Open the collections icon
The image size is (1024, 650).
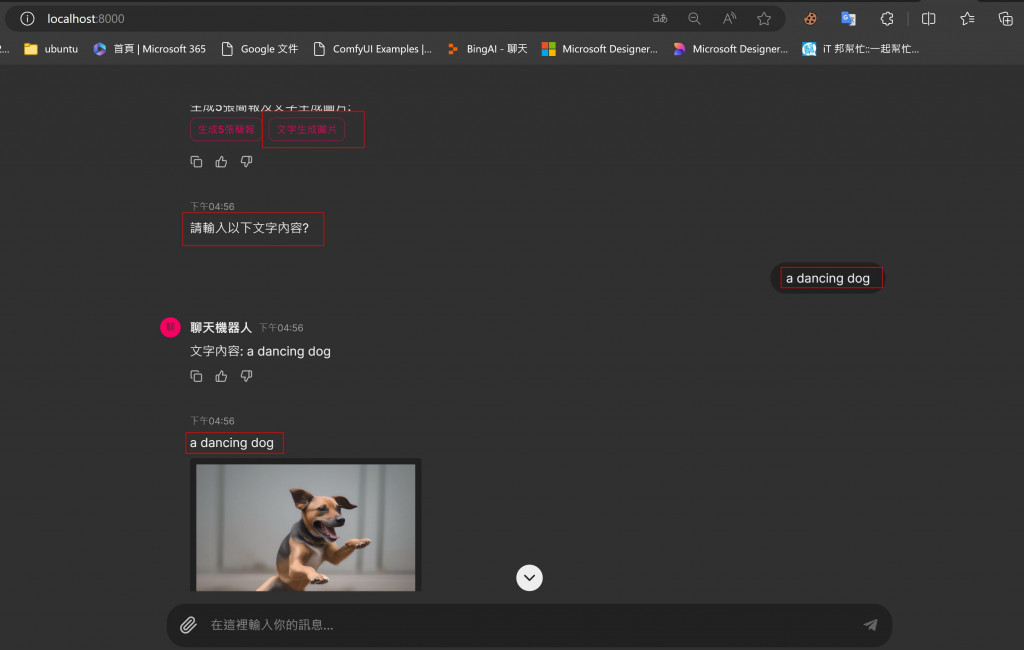(x=1005, y=18)
